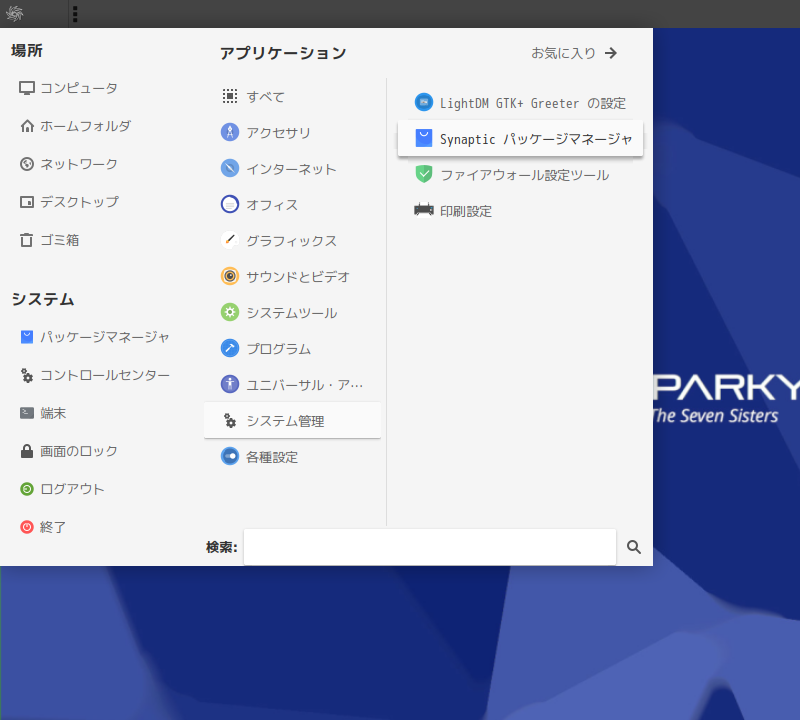Launch 端末 terminal icon

(x=27, y=413)
